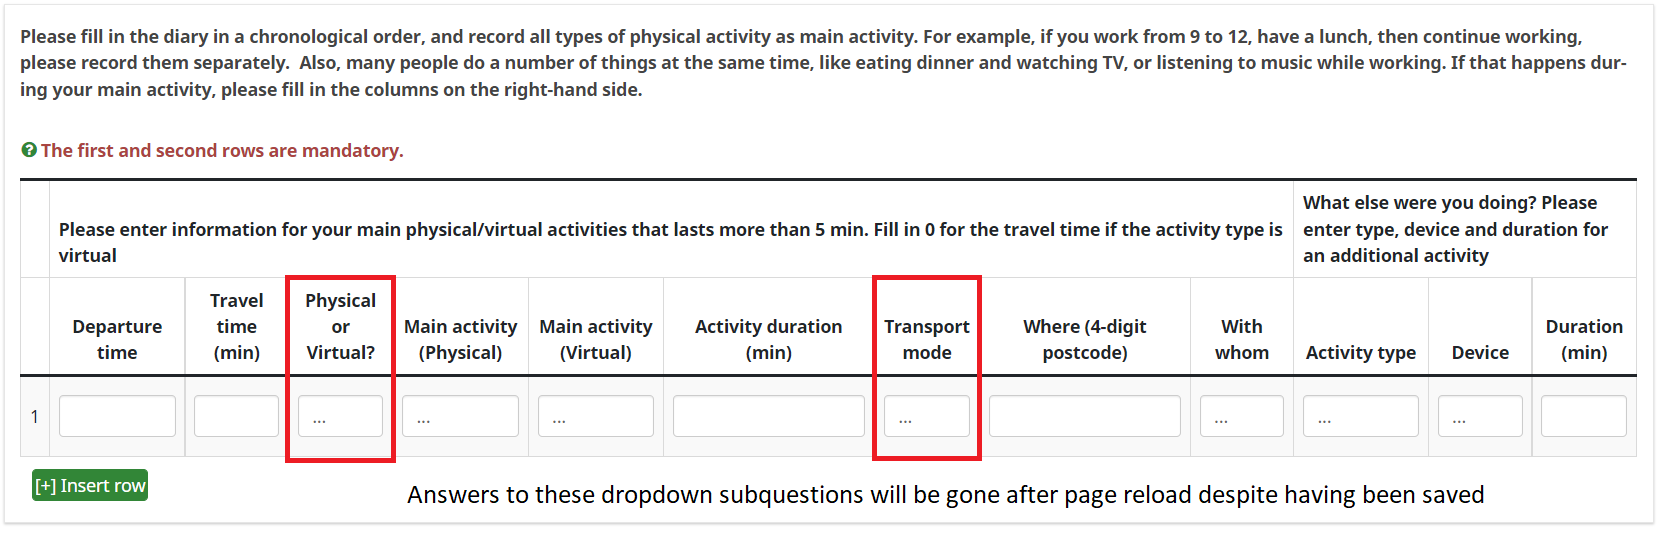Click the green question mark help icon

click(29, 150)
